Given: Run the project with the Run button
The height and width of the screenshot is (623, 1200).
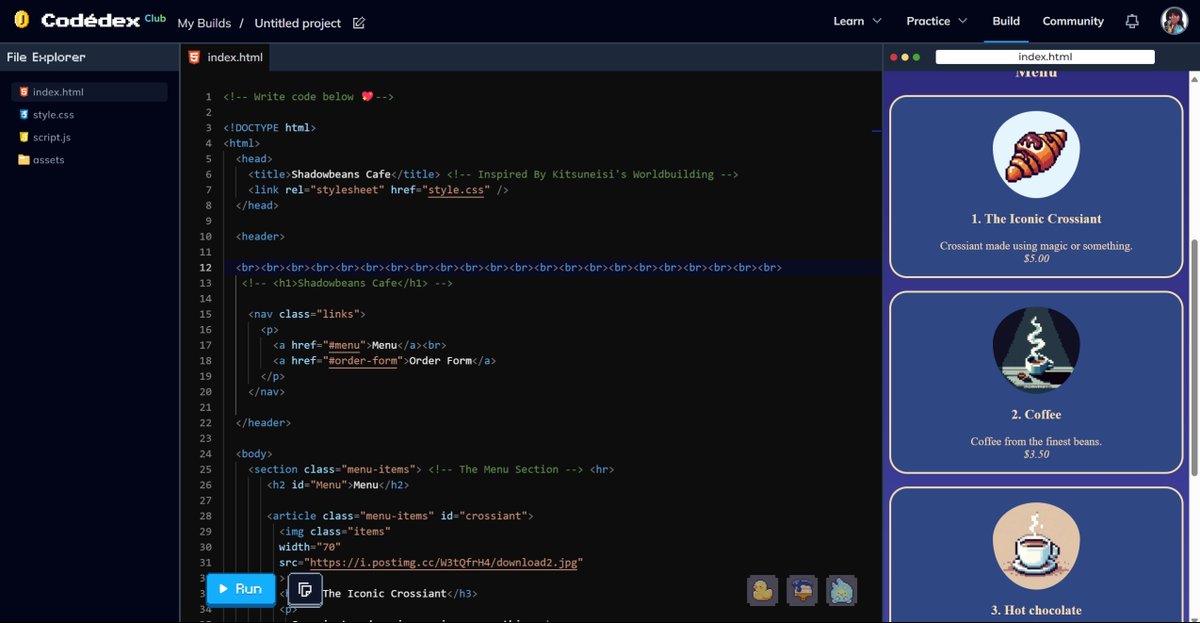Looking at the screenshot, I should 240,589.
